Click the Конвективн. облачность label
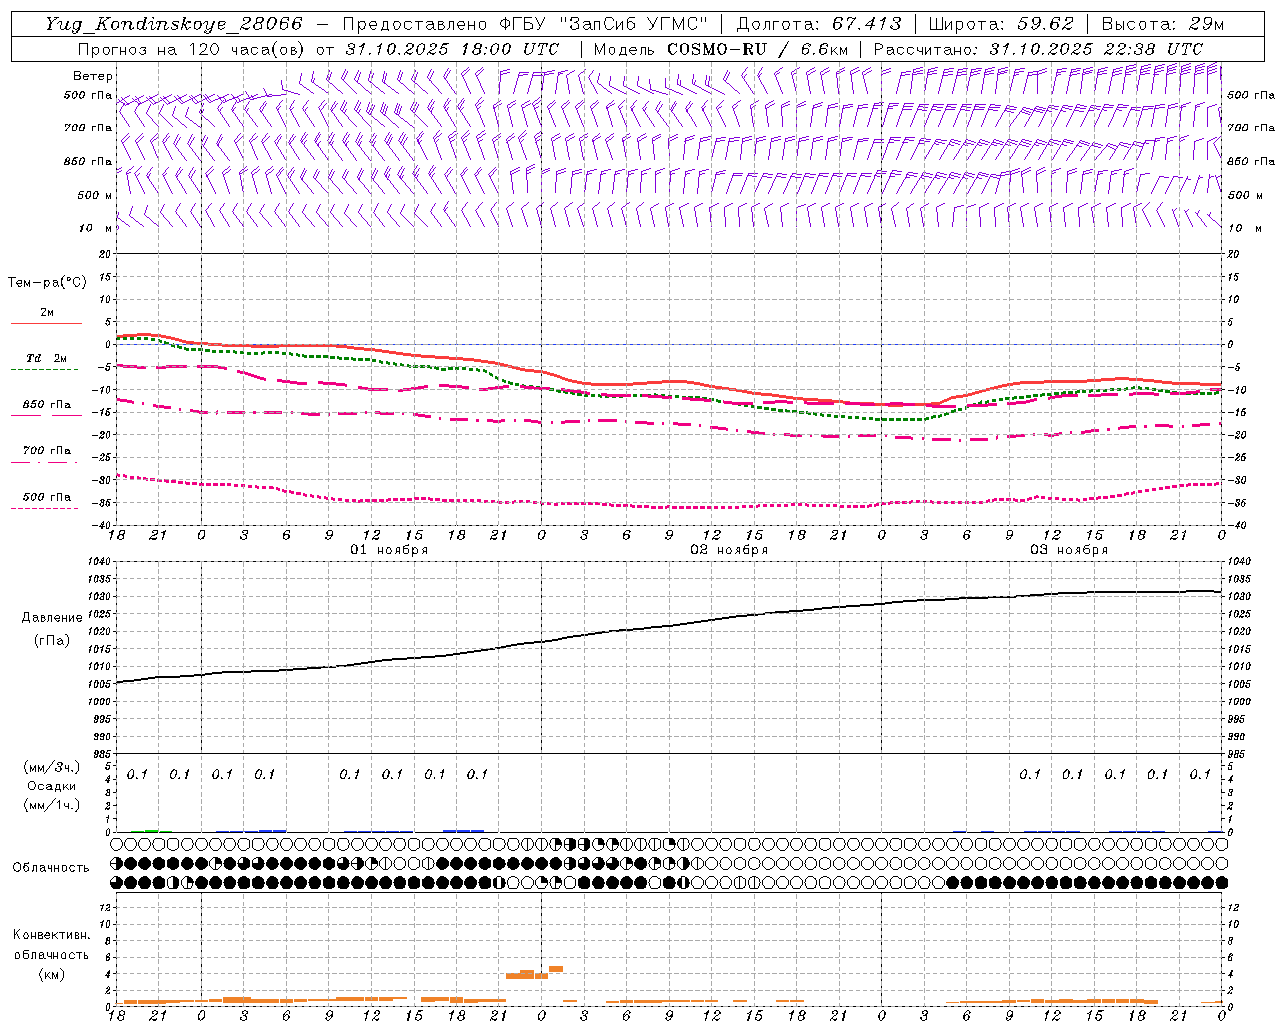Screen dimensions: 1280x1024 (x=51, y=954)
